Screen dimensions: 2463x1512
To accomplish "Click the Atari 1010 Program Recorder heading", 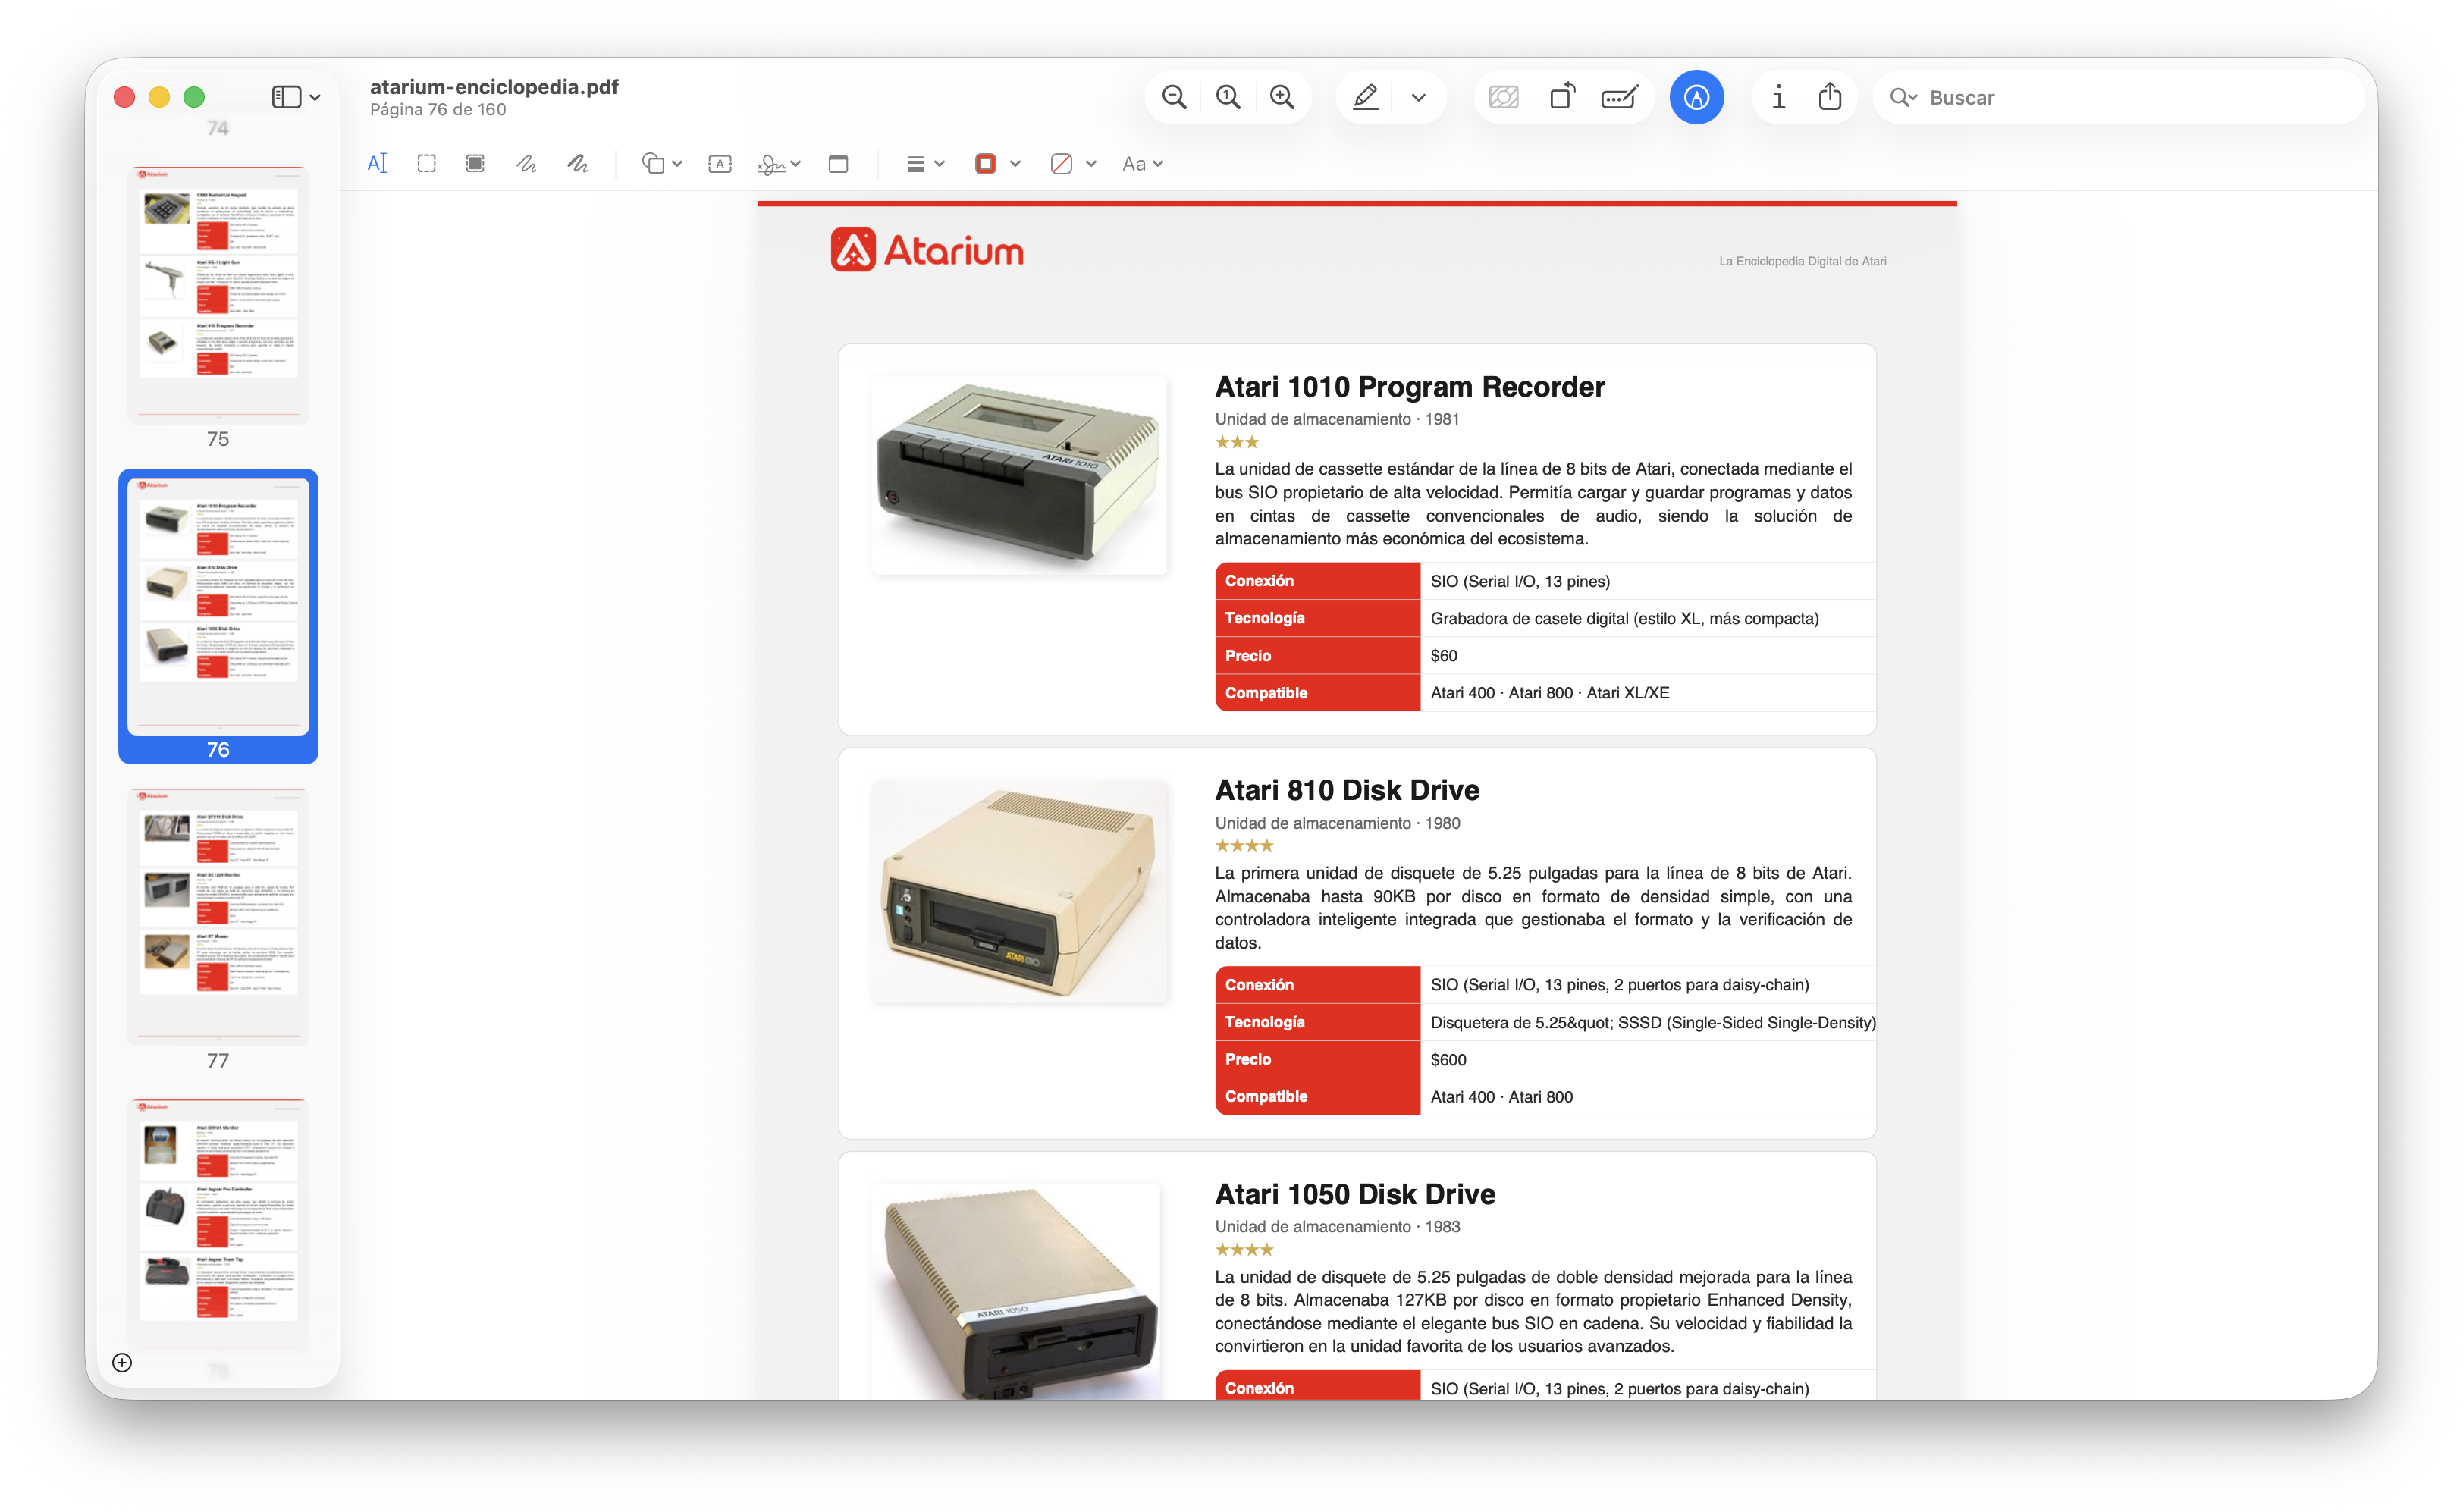I will tap(1409, 386).
